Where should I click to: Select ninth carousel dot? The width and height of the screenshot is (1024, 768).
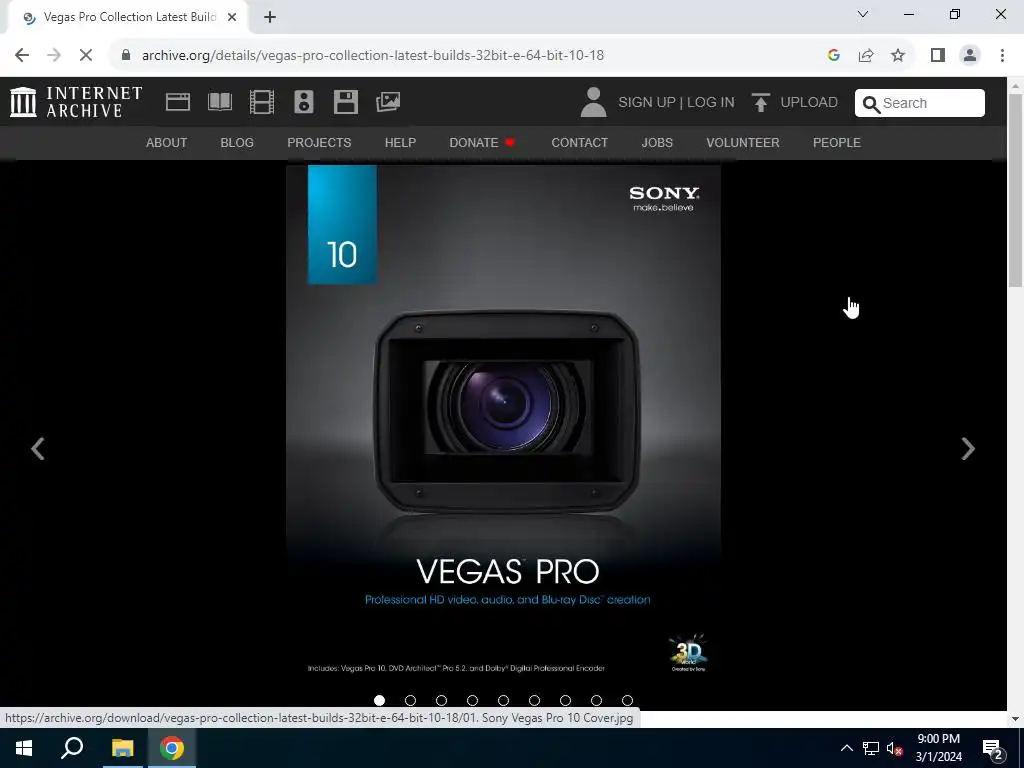pyautogui.click(x=628, y=700)
